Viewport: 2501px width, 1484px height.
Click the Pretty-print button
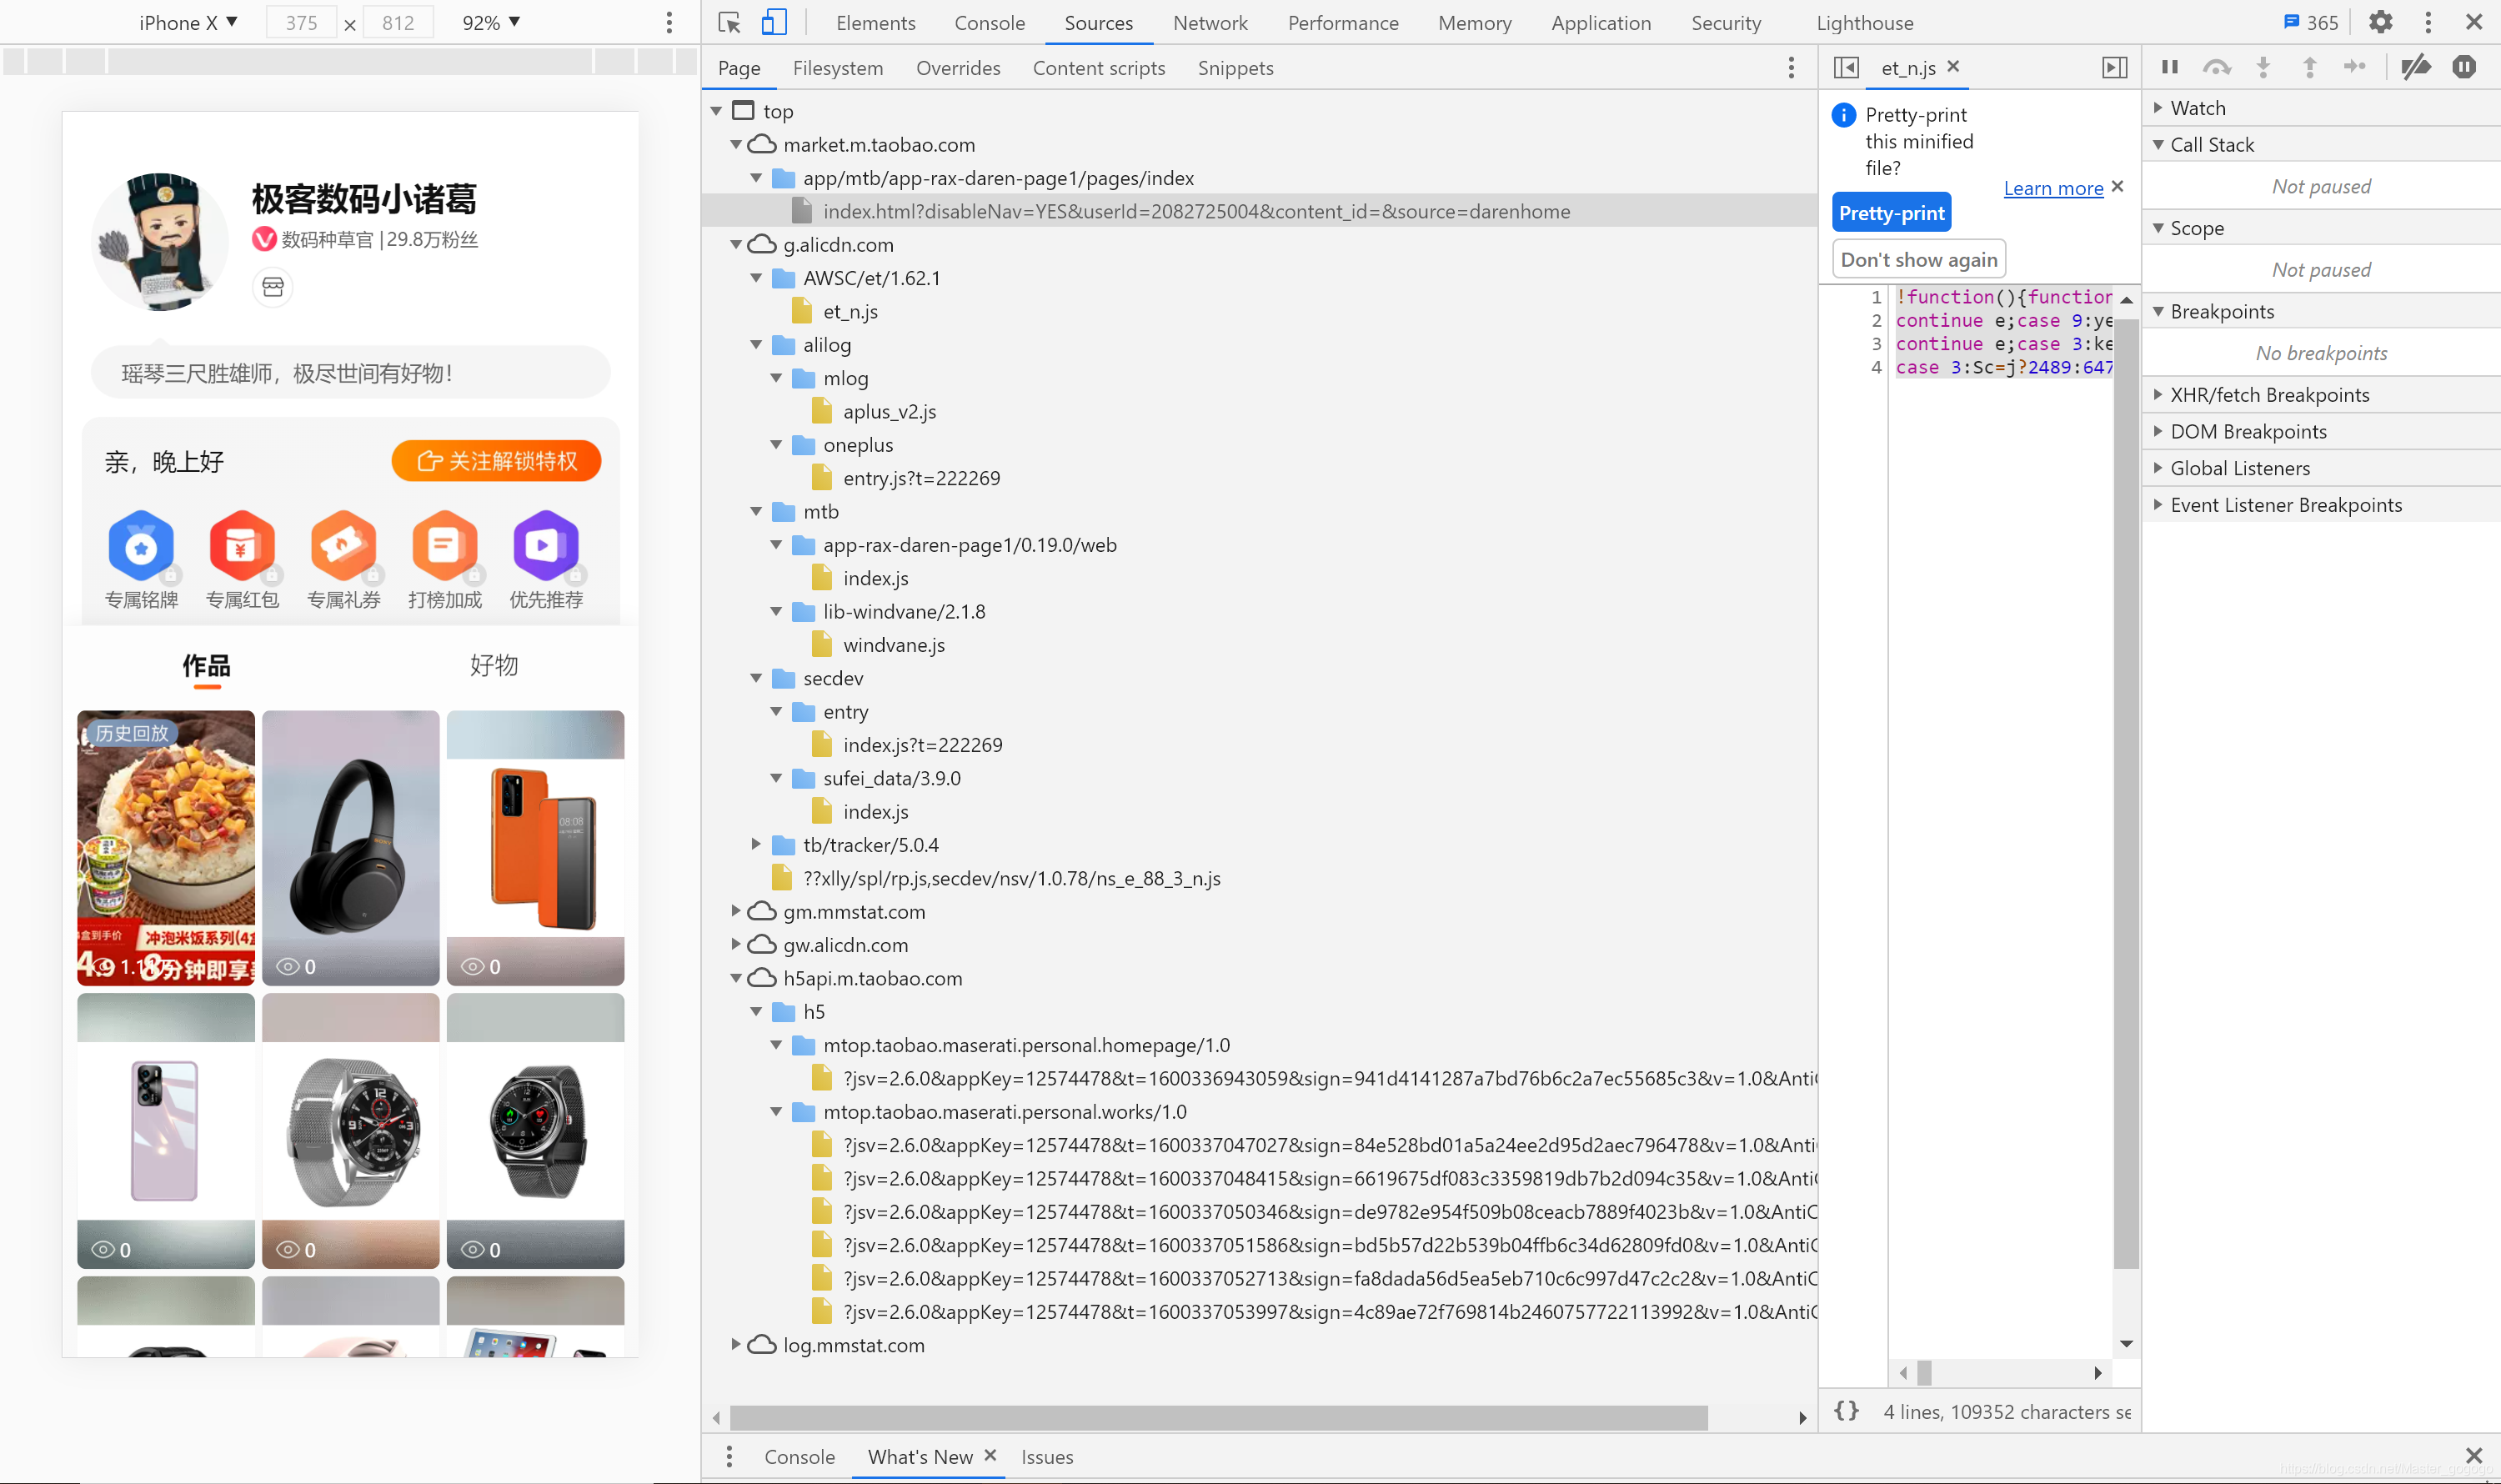pos(1890,212)
